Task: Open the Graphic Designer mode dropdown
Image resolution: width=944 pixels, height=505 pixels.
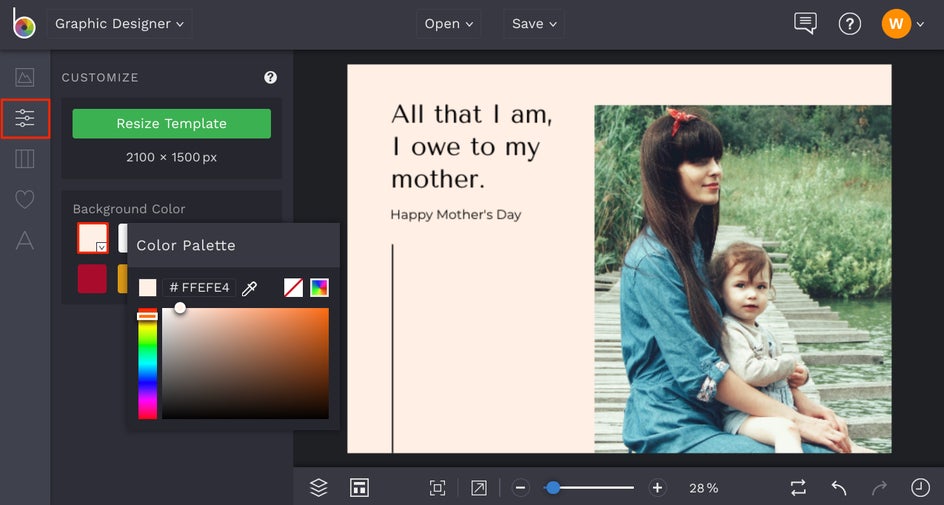Action: tap(120, 24)
